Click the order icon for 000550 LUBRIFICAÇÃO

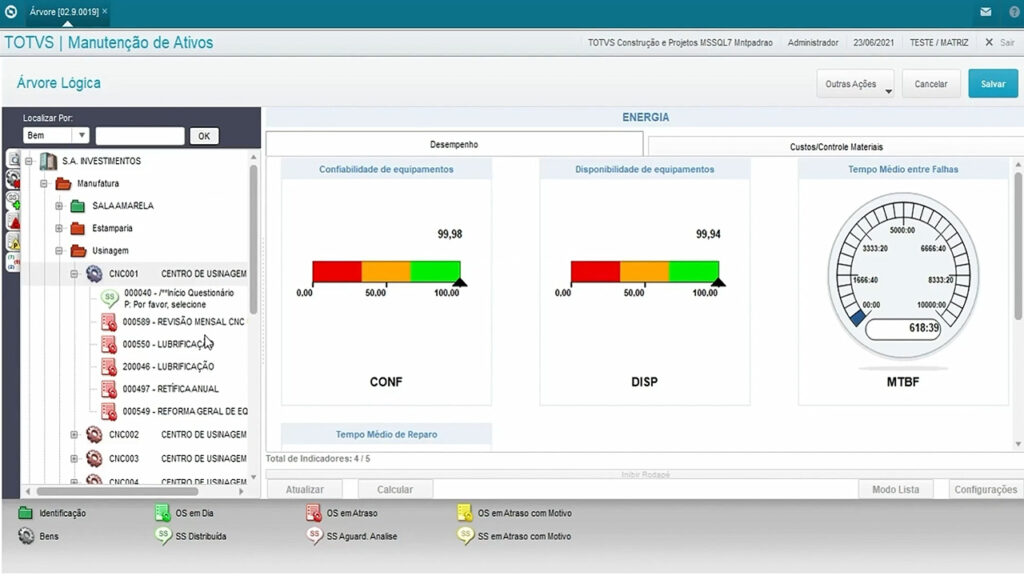click(x=108, y=344)
